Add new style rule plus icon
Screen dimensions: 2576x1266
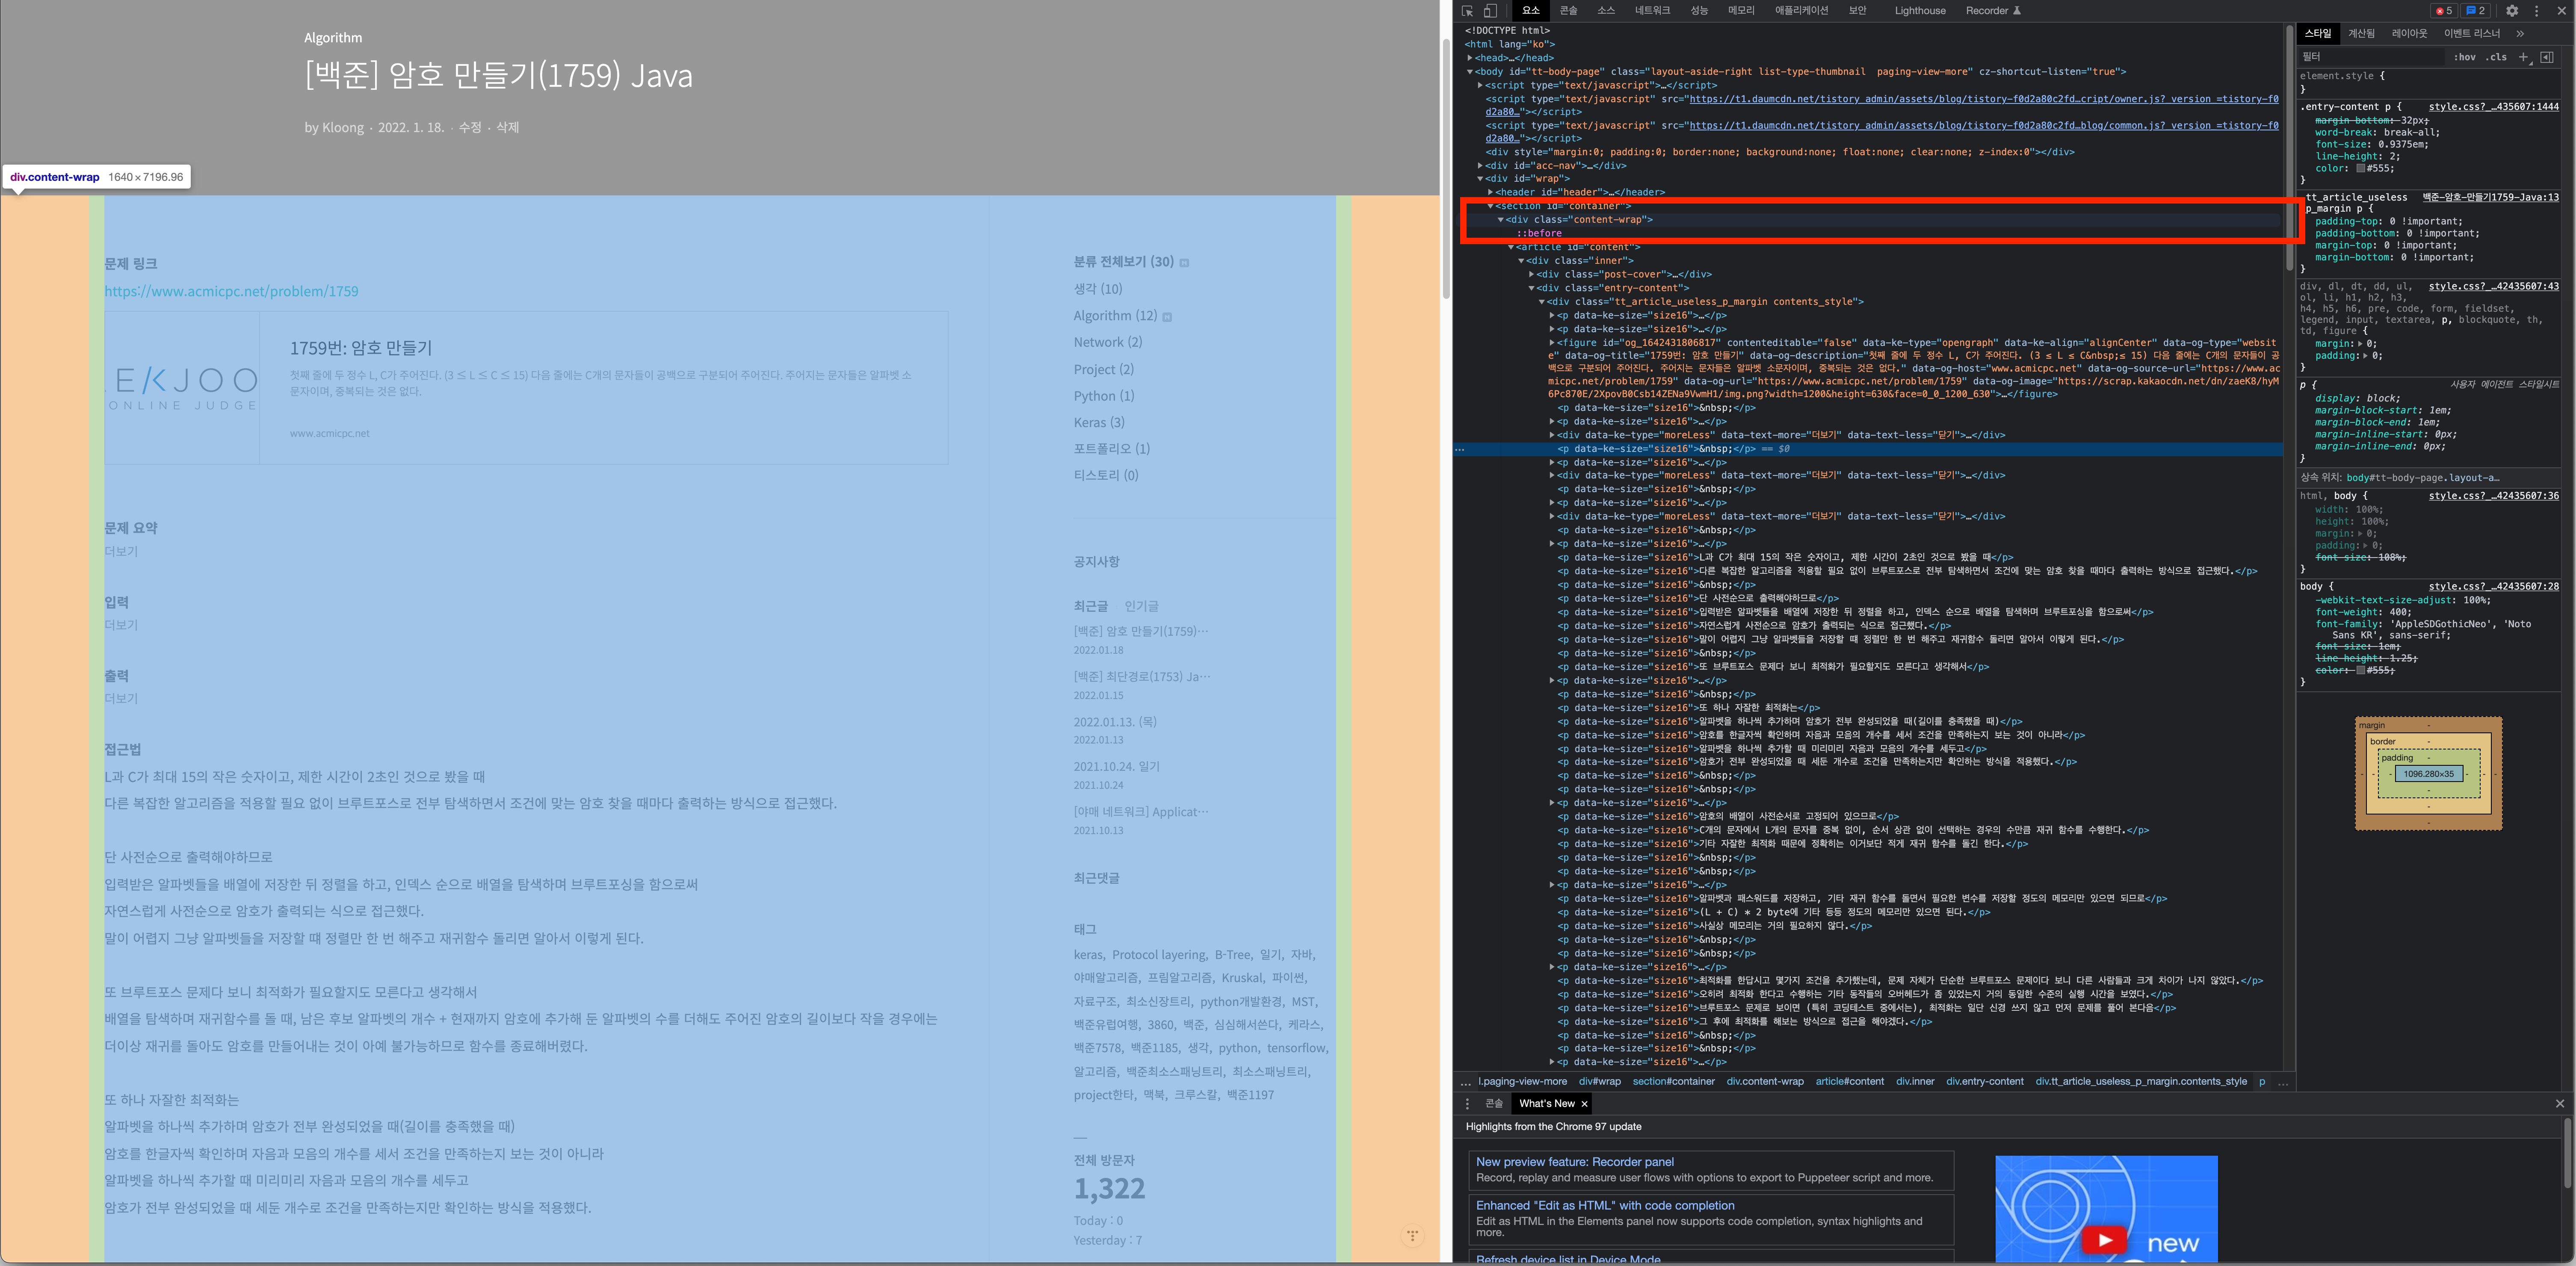point(2523,57)
